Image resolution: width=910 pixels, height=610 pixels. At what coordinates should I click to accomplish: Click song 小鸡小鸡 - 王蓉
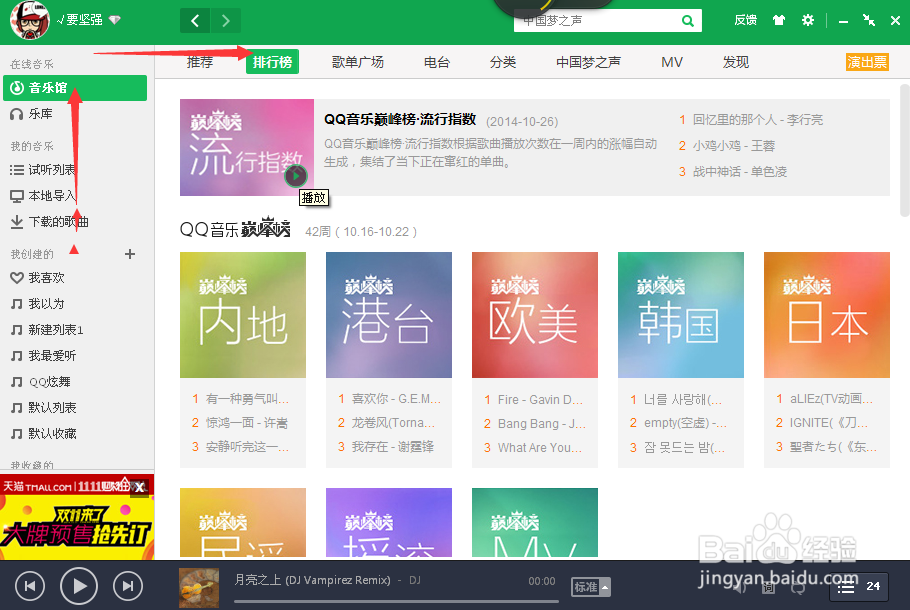[x=734, y=146]
